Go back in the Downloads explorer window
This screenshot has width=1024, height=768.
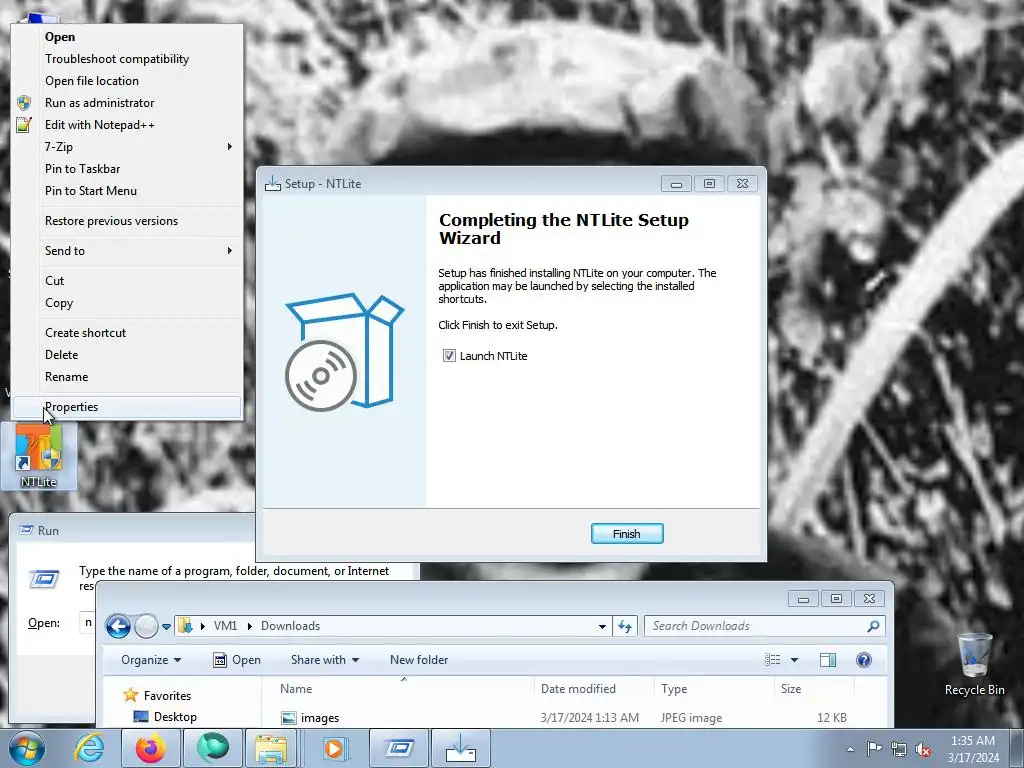click(x=118, y=626)
